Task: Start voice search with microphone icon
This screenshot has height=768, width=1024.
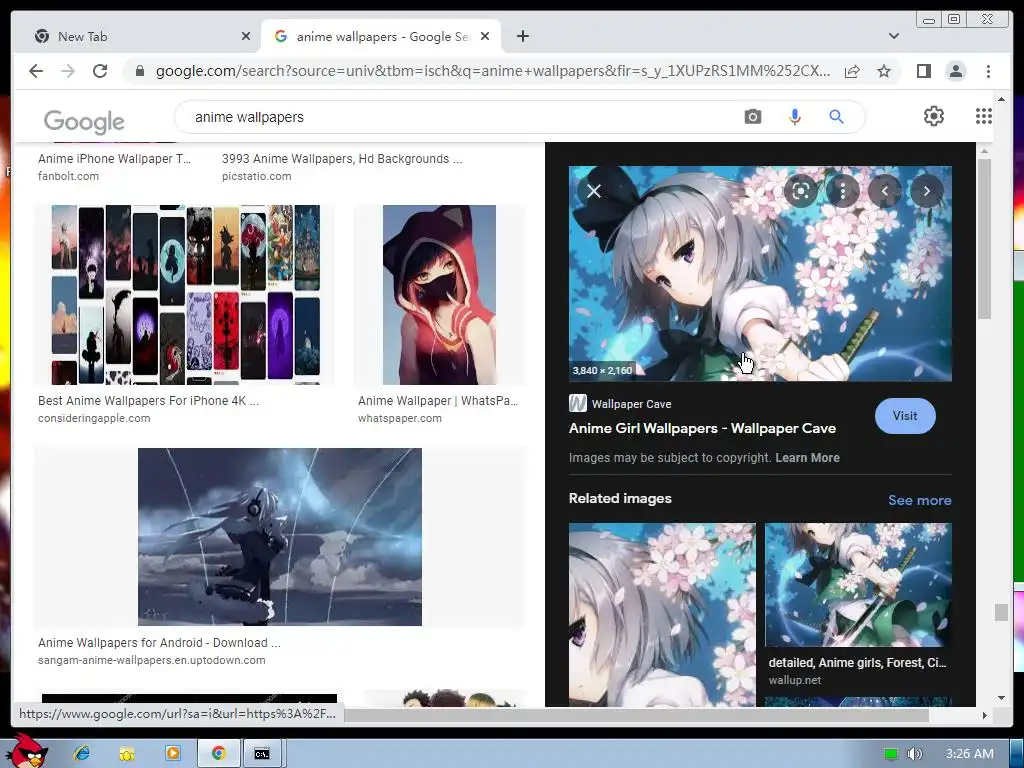Action: [795, 117]
